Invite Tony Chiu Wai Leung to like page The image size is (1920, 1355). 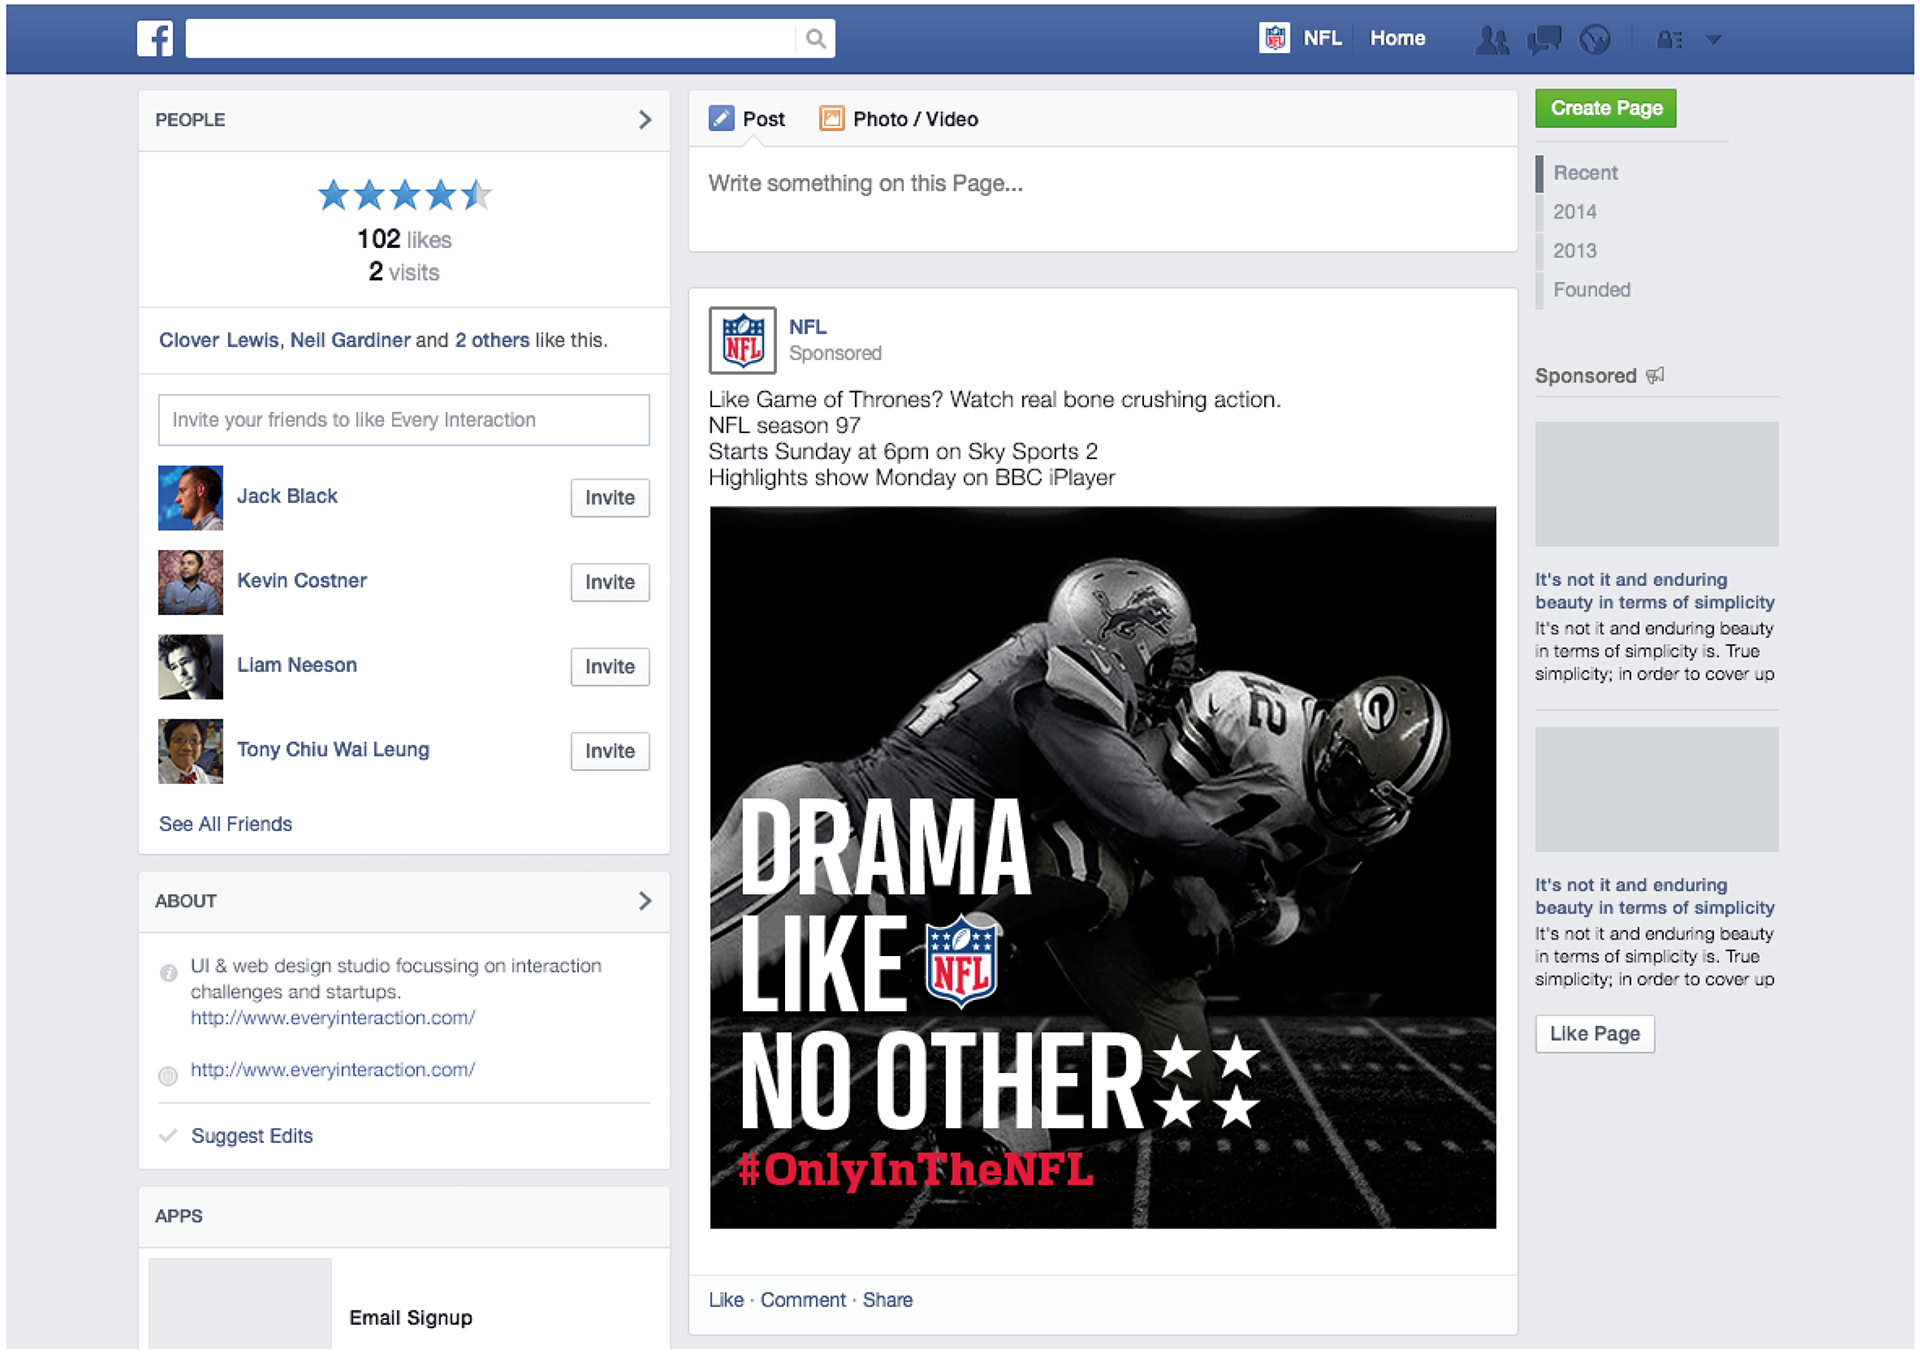tap(610, 751)
